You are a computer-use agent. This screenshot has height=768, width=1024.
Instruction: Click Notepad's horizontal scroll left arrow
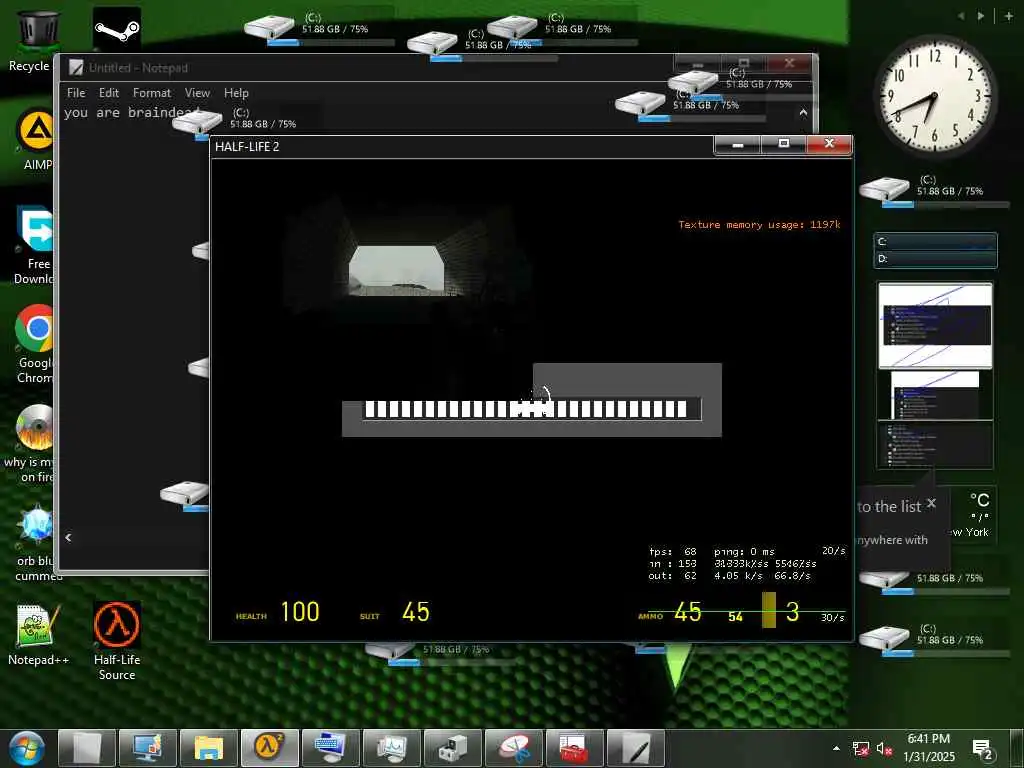coord(68,537)
